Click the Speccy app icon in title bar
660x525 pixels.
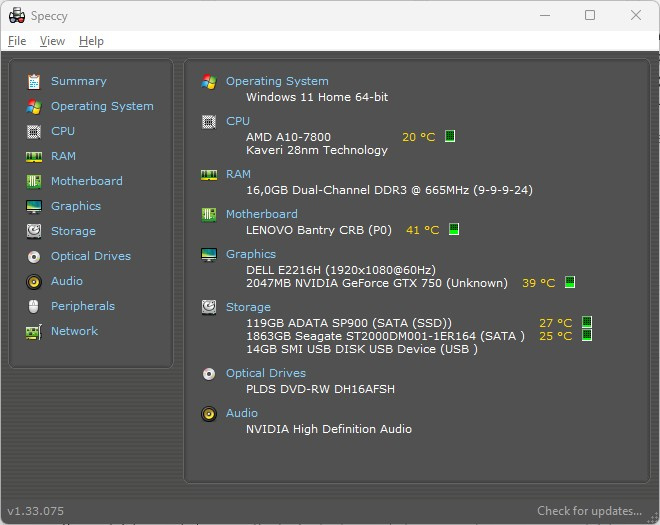(17, 16)
